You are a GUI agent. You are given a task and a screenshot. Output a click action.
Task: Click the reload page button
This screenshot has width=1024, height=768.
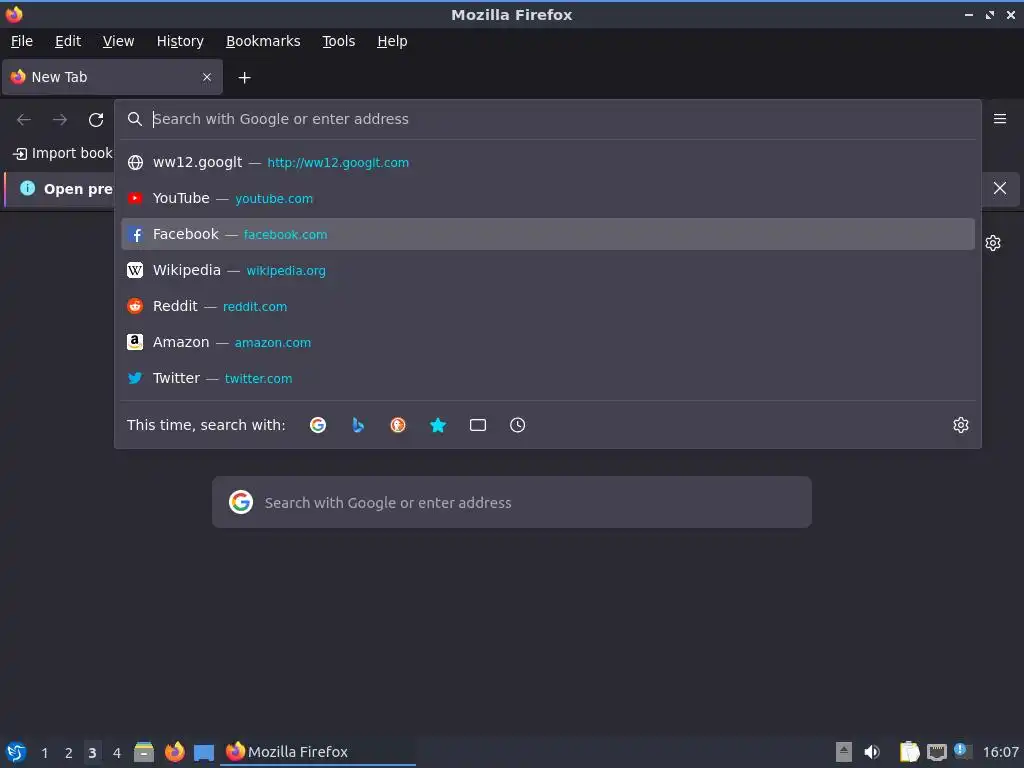96,120
